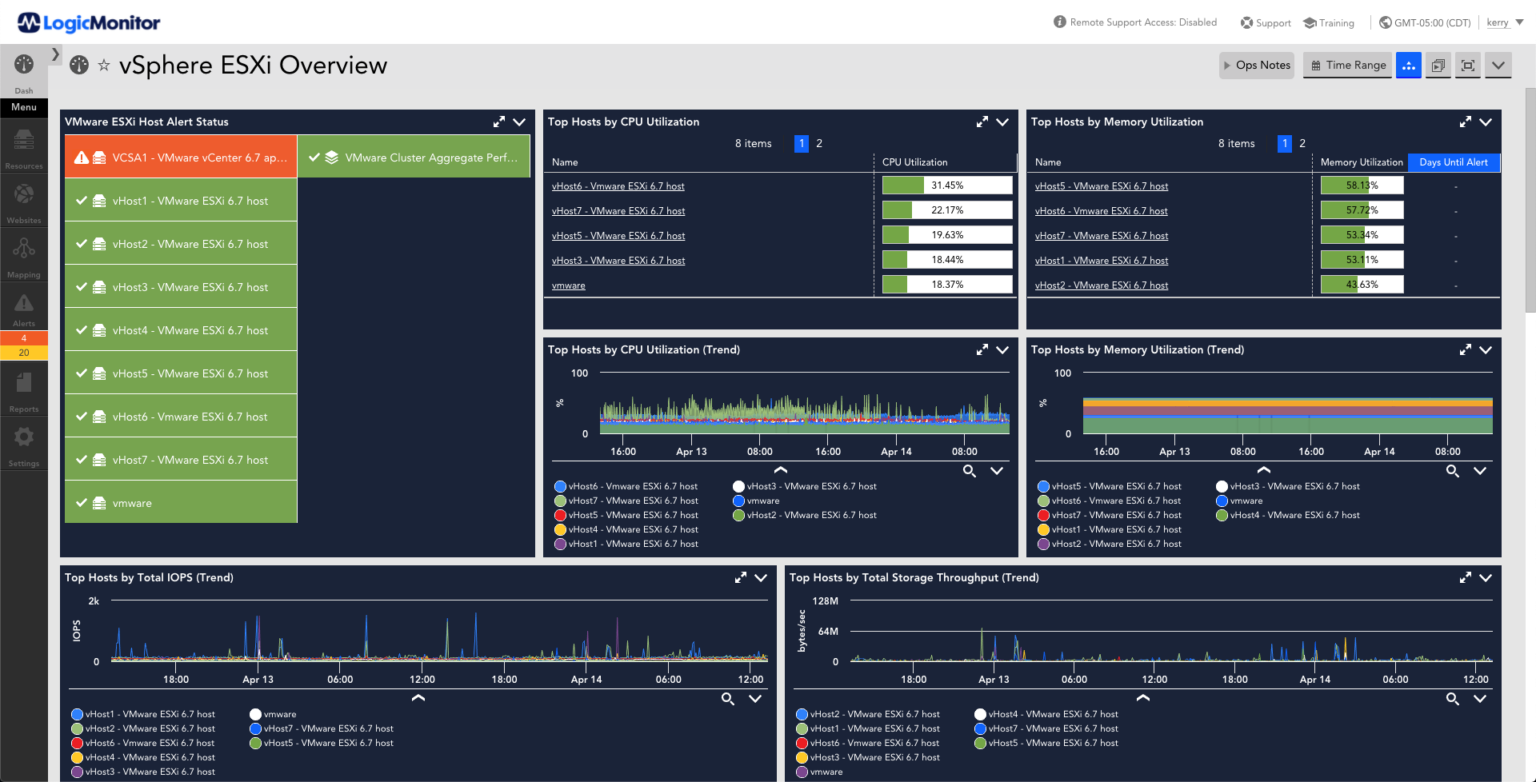The width and height of the screenshot is (1536, 782).
Task: Open the Menu item below Dash
Action: point(23,108)
